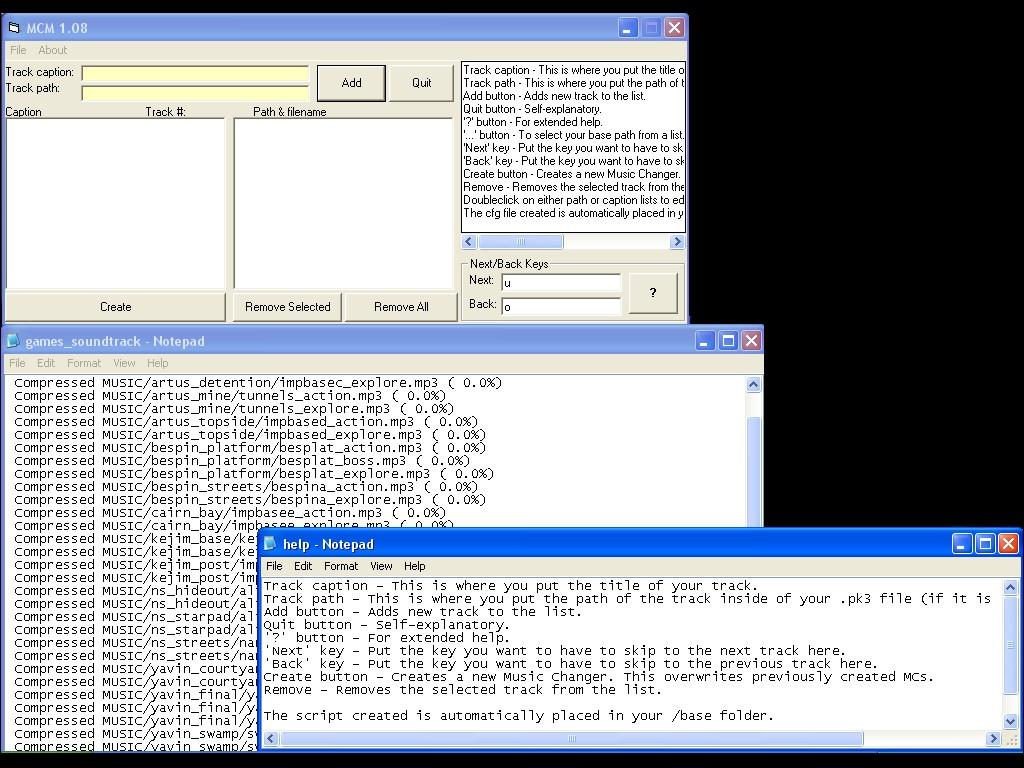
Task: Click the MCM title bar app icon
Action: [14, 28]
